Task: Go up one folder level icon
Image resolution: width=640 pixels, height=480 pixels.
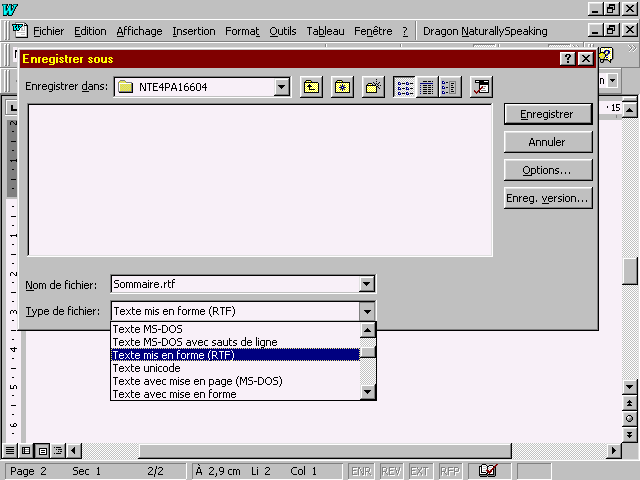Action: [x=311, y=87]
